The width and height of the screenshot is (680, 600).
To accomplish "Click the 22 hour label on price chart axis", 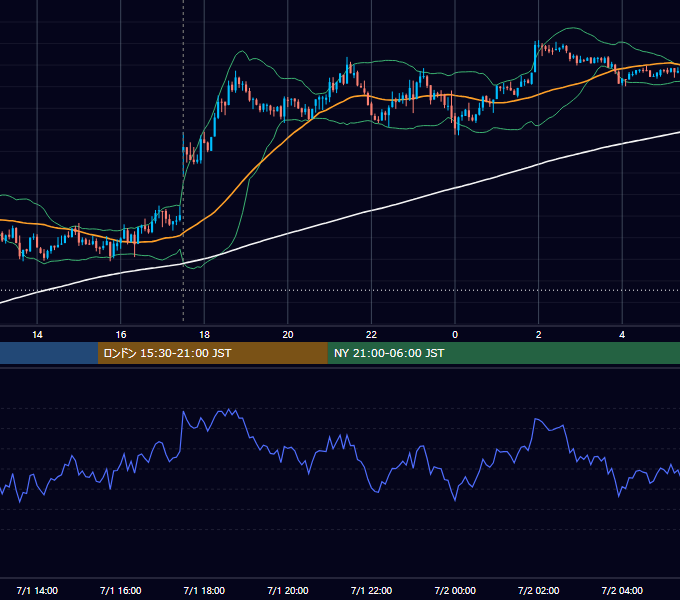I will point(371,335).
